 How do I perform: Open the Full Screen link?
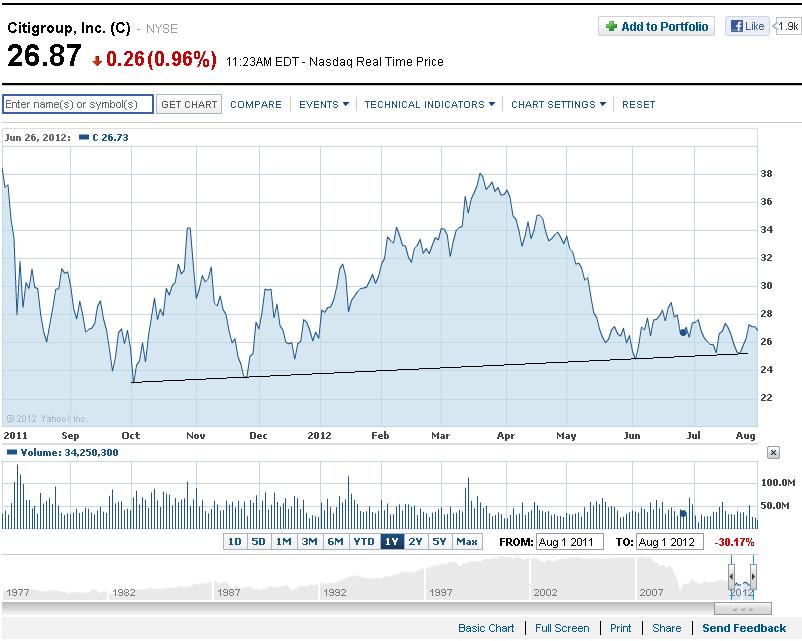tap(562, 628)
